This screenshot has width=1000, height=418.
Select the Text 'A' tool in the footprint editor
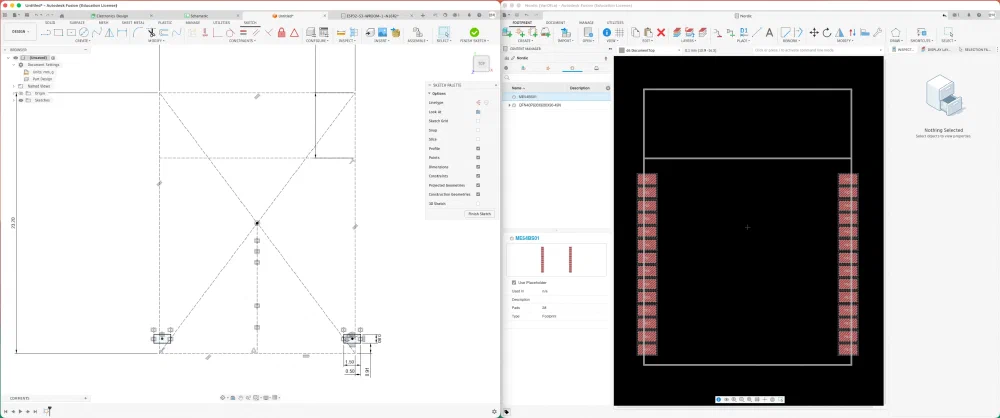click(x=769, y=32)
